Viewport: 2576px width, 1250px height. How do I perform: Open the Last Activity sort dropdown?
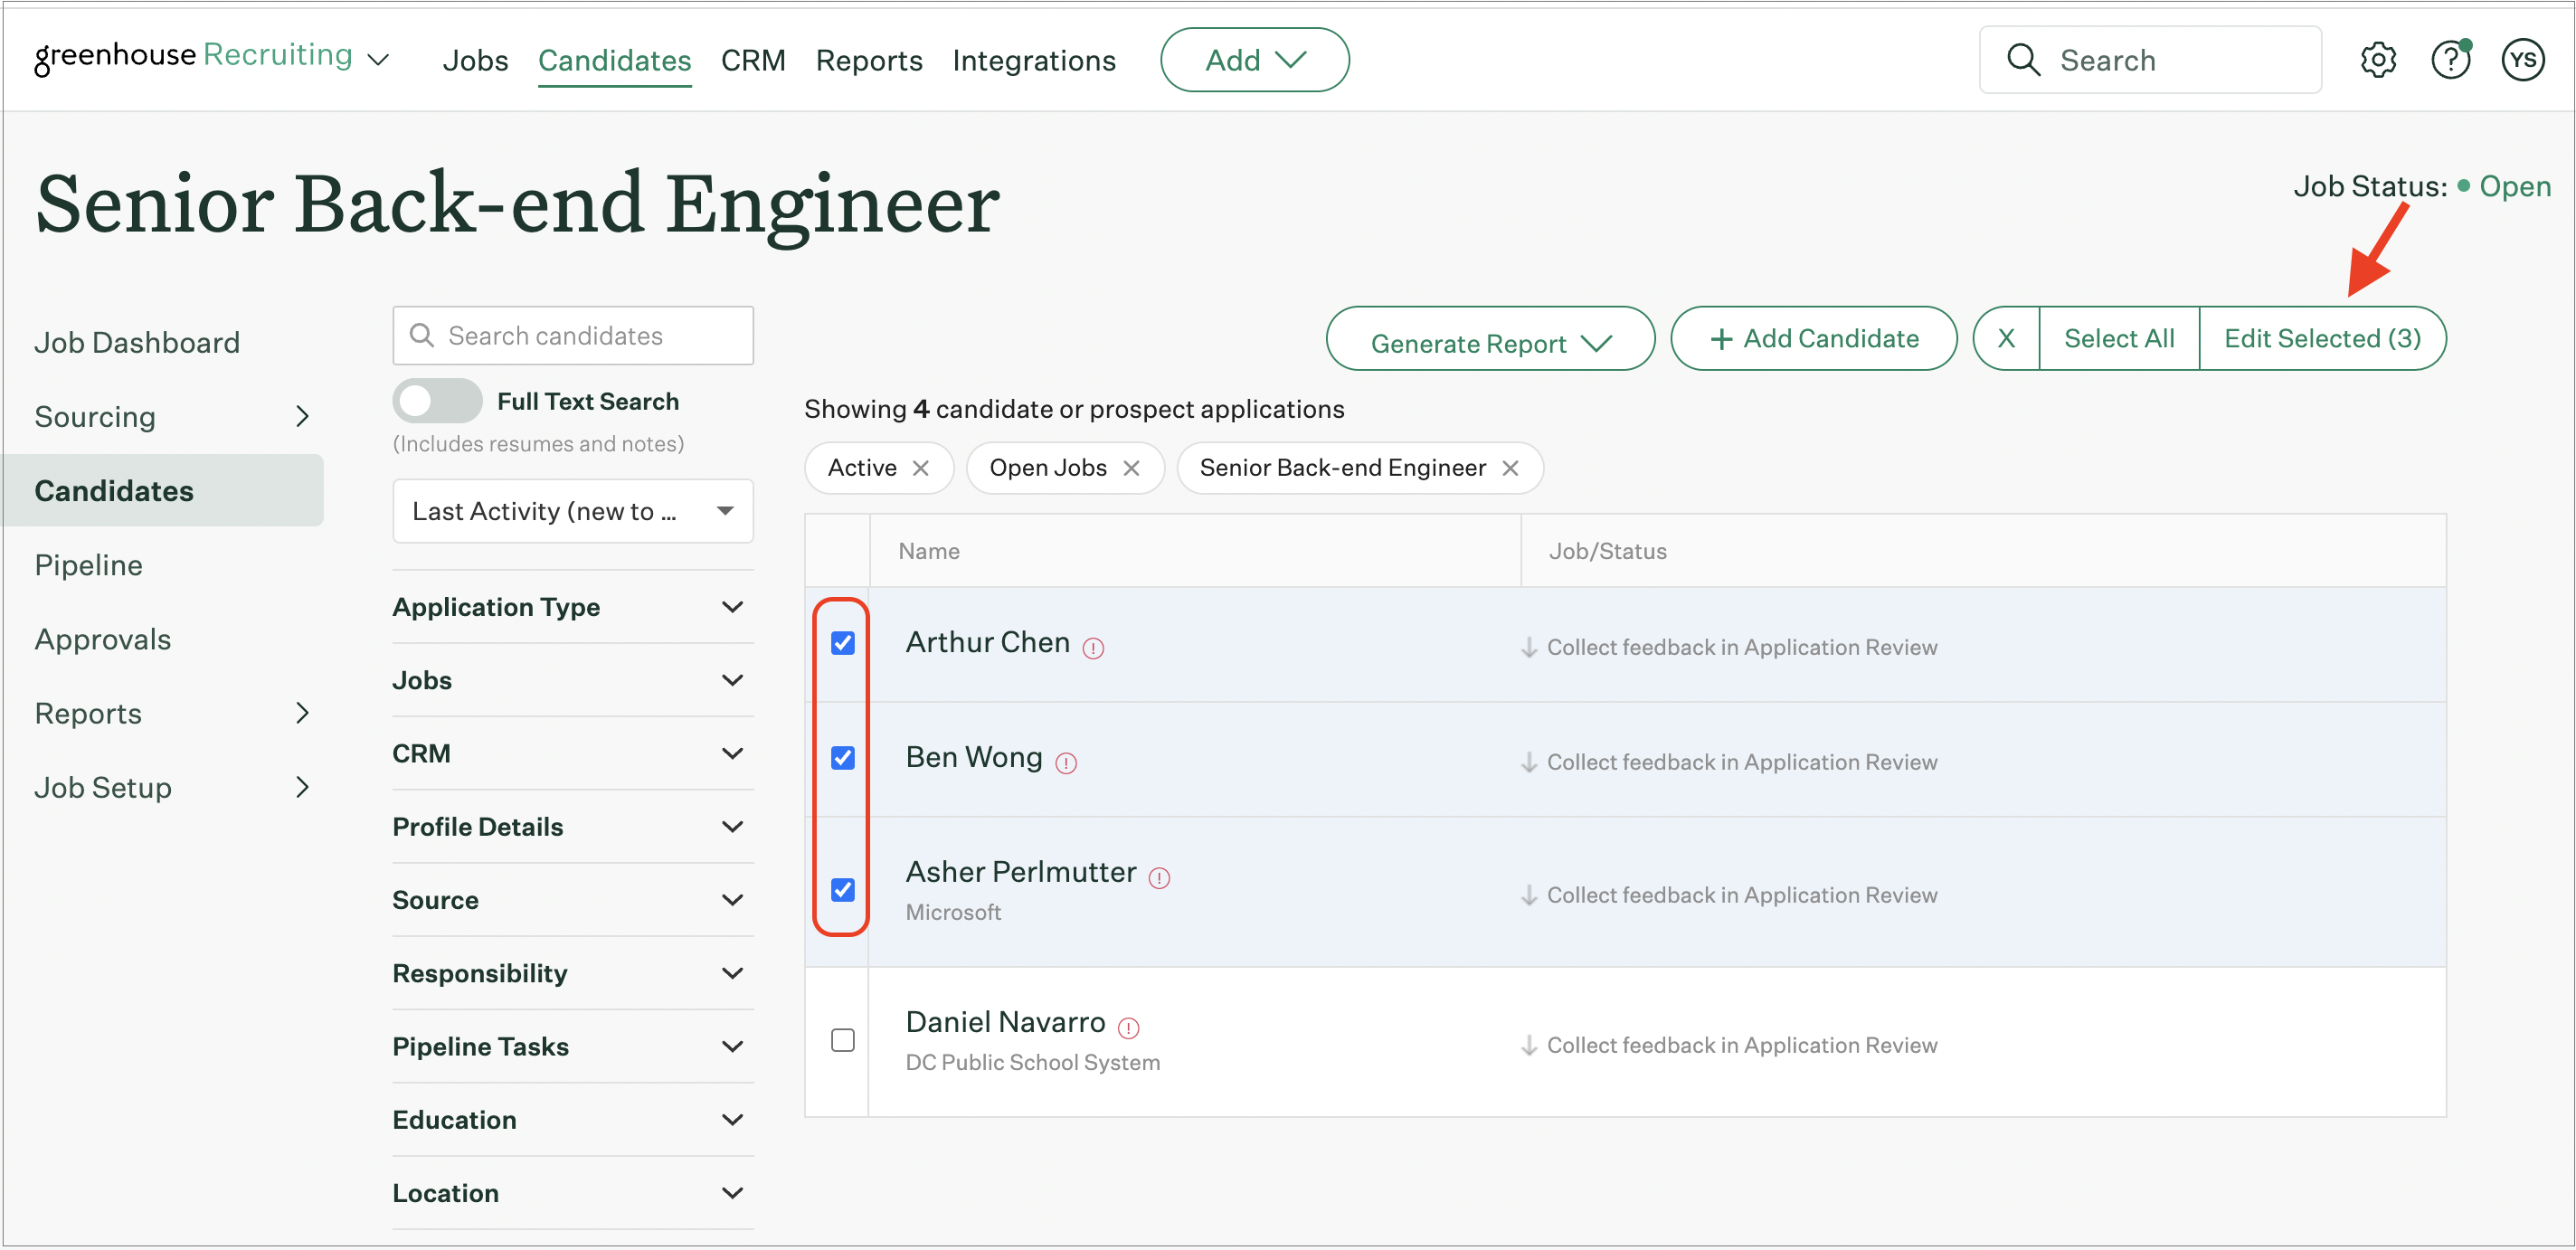point(573,511)
